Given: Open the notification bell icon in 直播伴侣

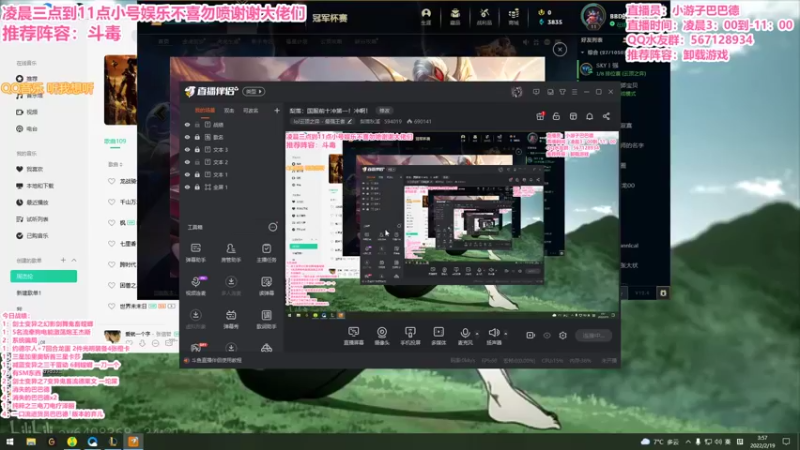Looking at the screenshot, I should click(589, 116).
